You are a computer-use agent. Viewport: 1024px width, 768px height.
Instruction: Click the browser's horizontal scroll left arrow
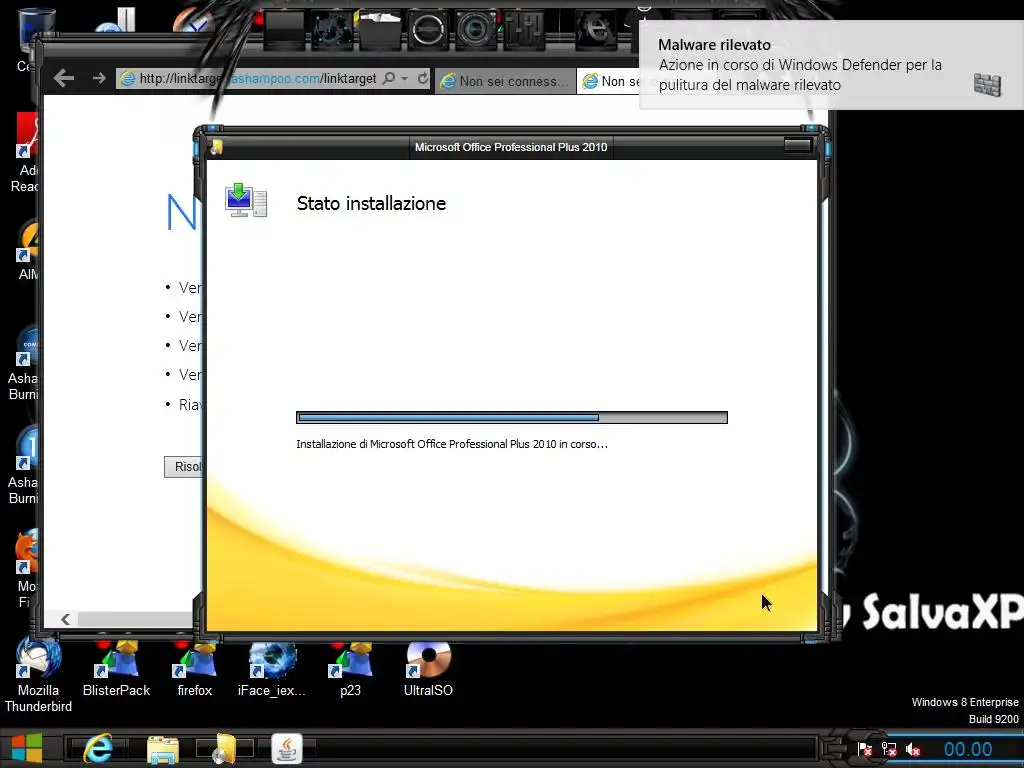65,619
